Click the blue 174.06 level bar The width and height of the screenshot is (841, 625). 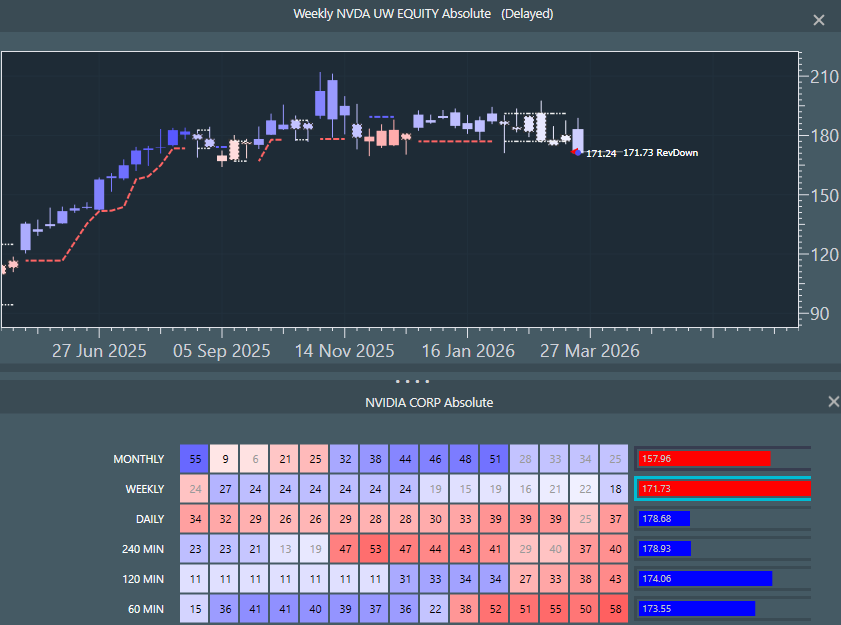[x=705, y=579]
